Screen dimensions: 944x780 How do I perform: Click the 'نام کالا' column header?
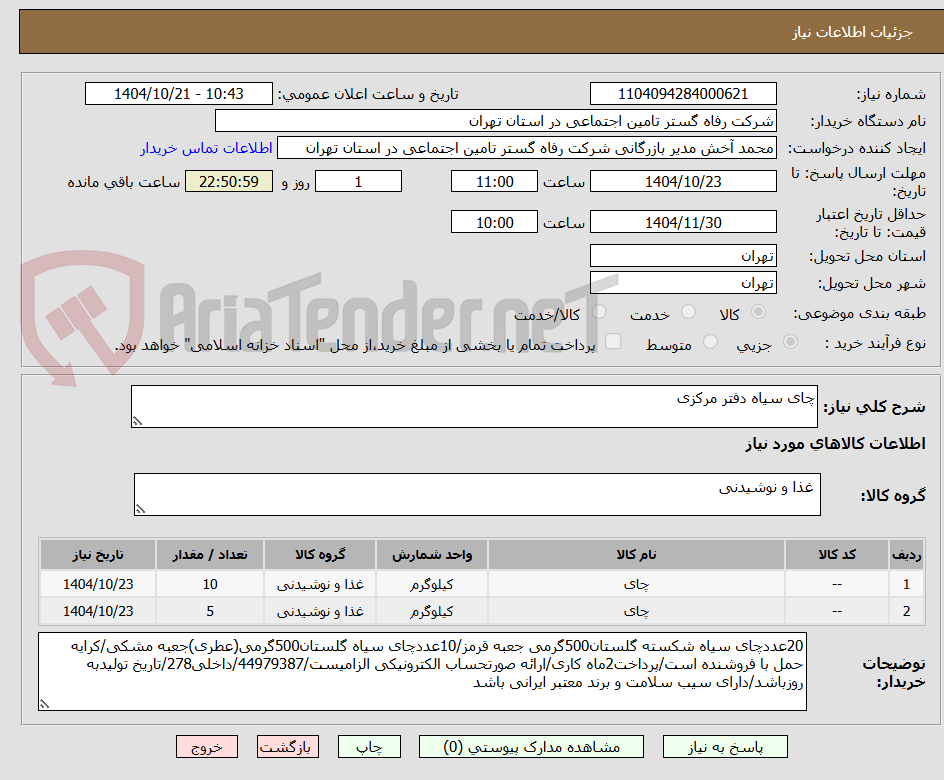pos(636,555)
